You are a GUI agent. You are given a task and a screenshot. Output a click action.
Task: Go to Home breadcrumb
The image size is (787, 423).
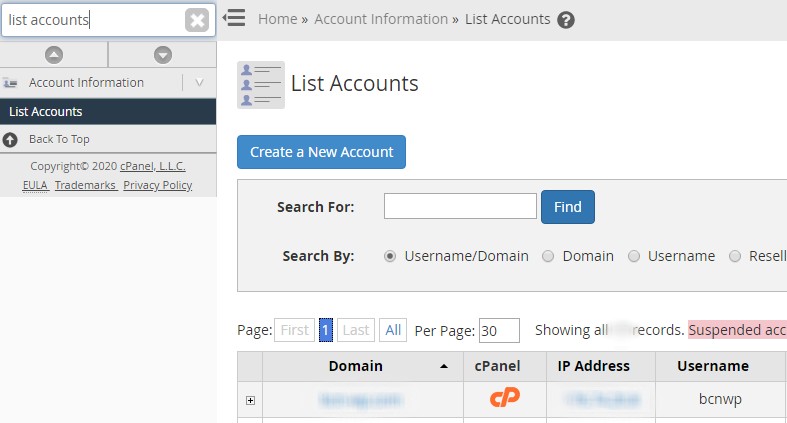(x=277, y=19)
